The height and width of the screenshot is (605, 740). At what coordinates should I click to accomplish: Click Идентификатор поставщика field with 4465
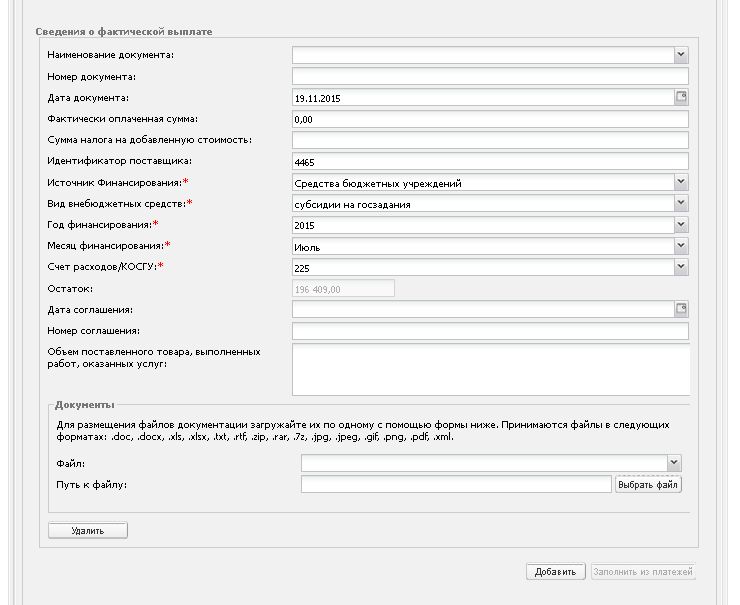490,161
